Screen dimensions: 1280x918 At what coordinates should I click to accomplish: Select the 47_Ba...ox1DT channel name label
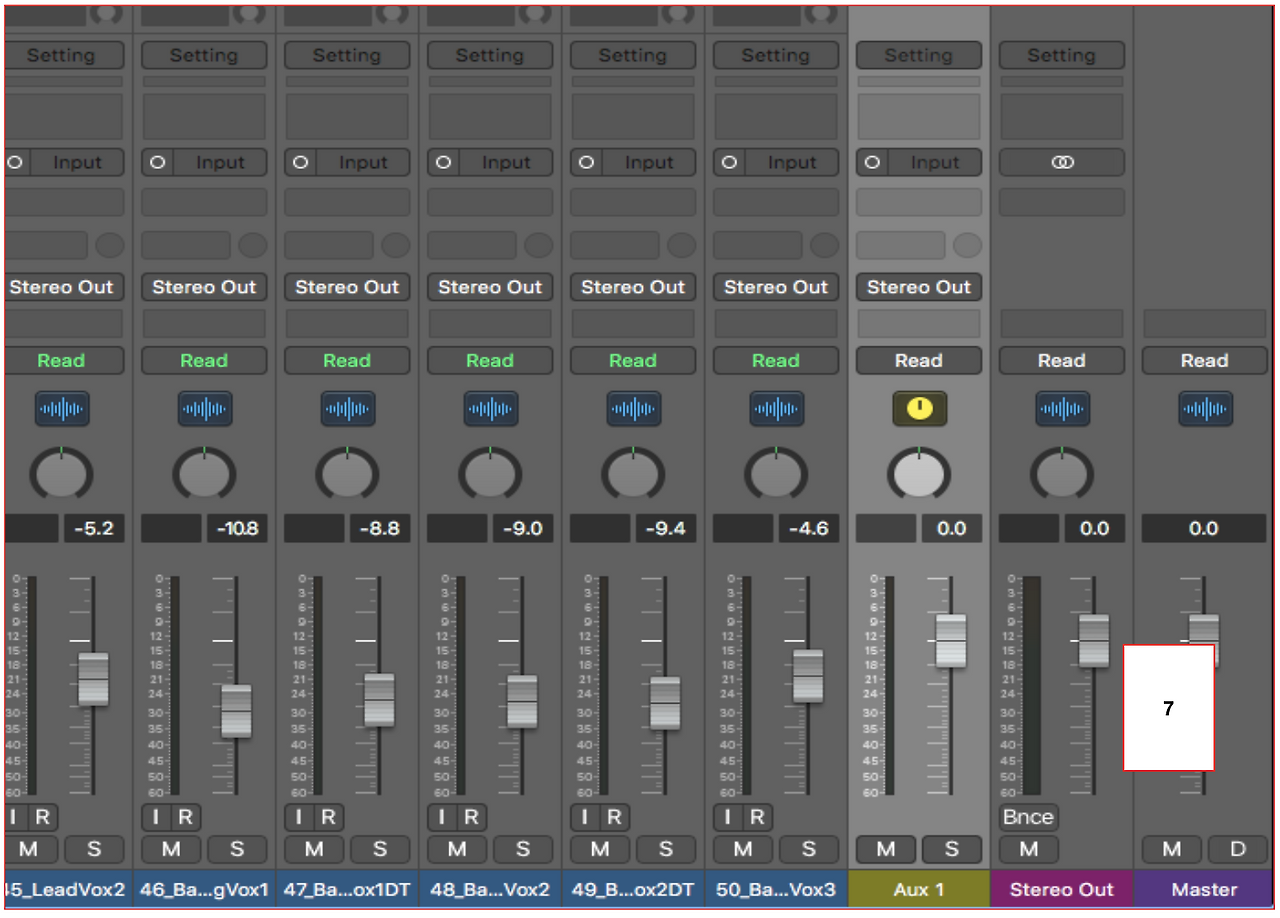pyautogui.click(x=347, y=889)
